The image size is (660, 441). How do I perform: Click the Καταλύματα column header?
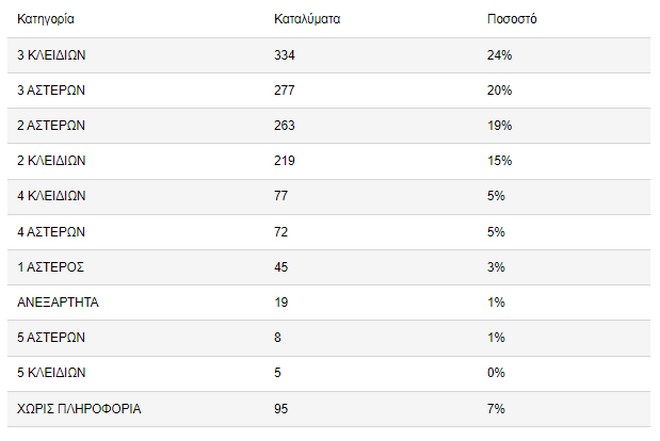307,19
